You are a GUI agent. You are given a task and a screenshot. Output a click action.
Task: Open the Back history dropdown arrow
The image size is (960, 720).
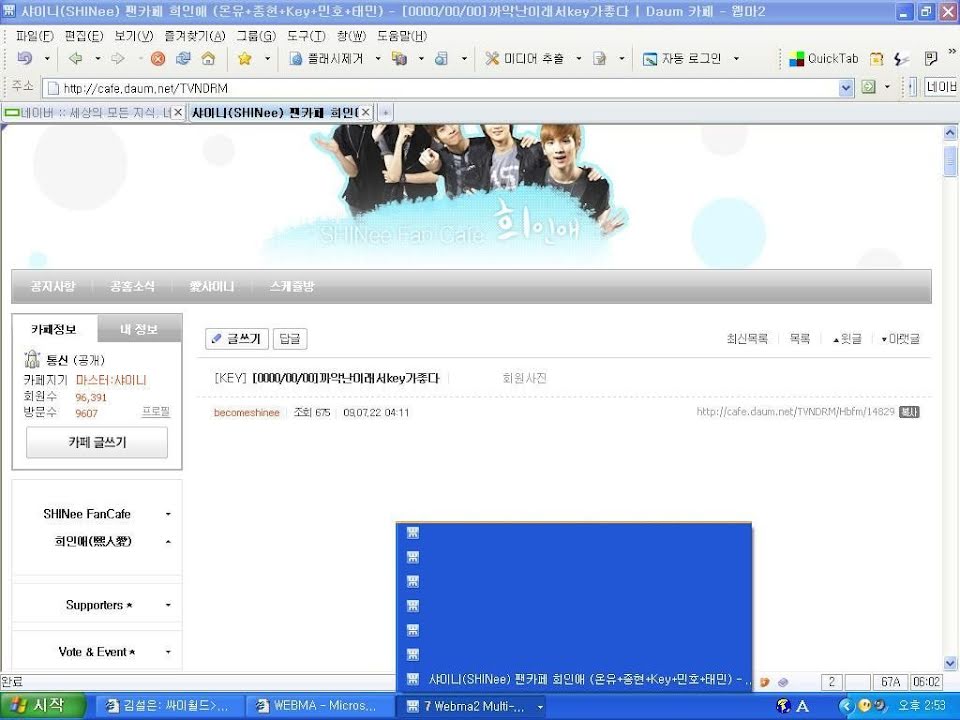97,59
